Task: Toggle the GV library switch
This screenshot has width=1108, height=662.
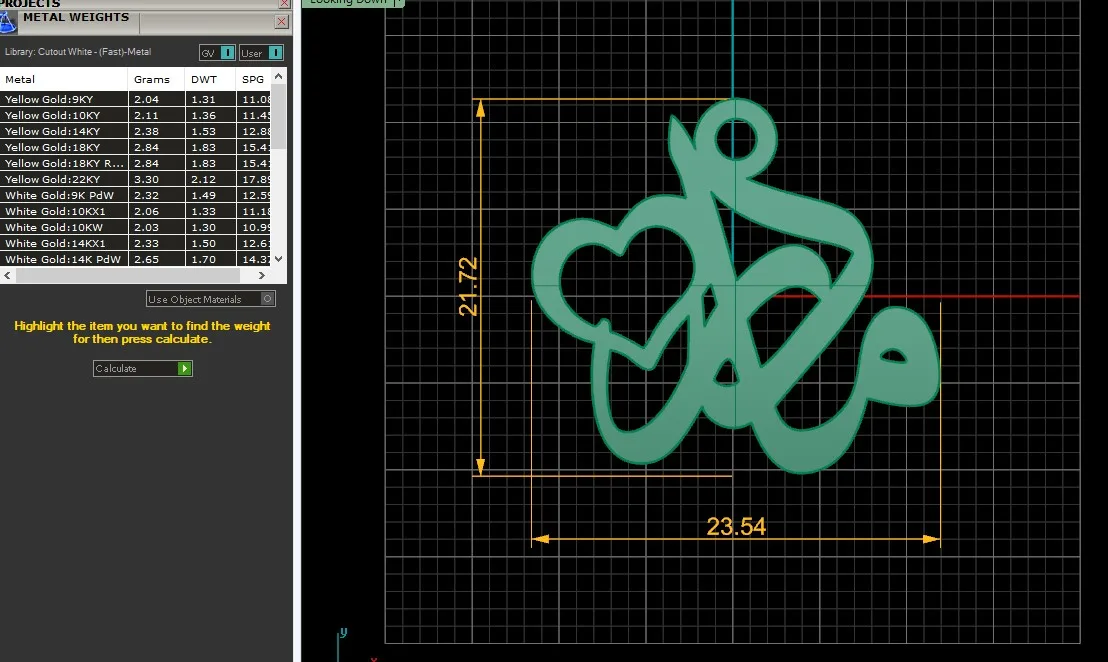Action: pos(217,53)
